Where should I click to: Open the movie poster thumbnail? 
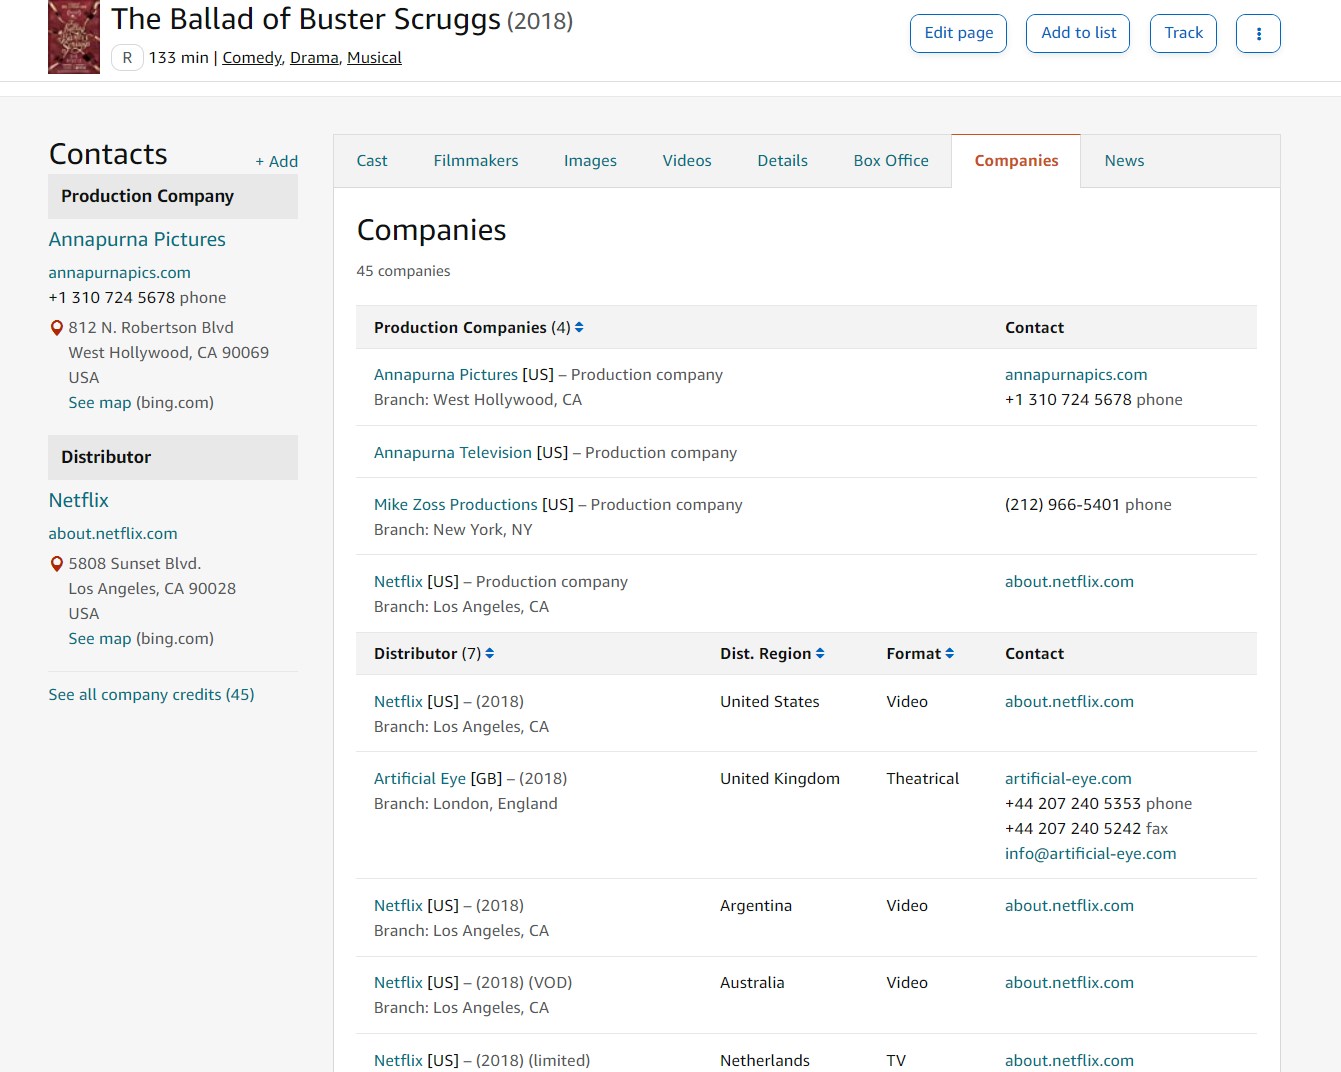(74, 37)
